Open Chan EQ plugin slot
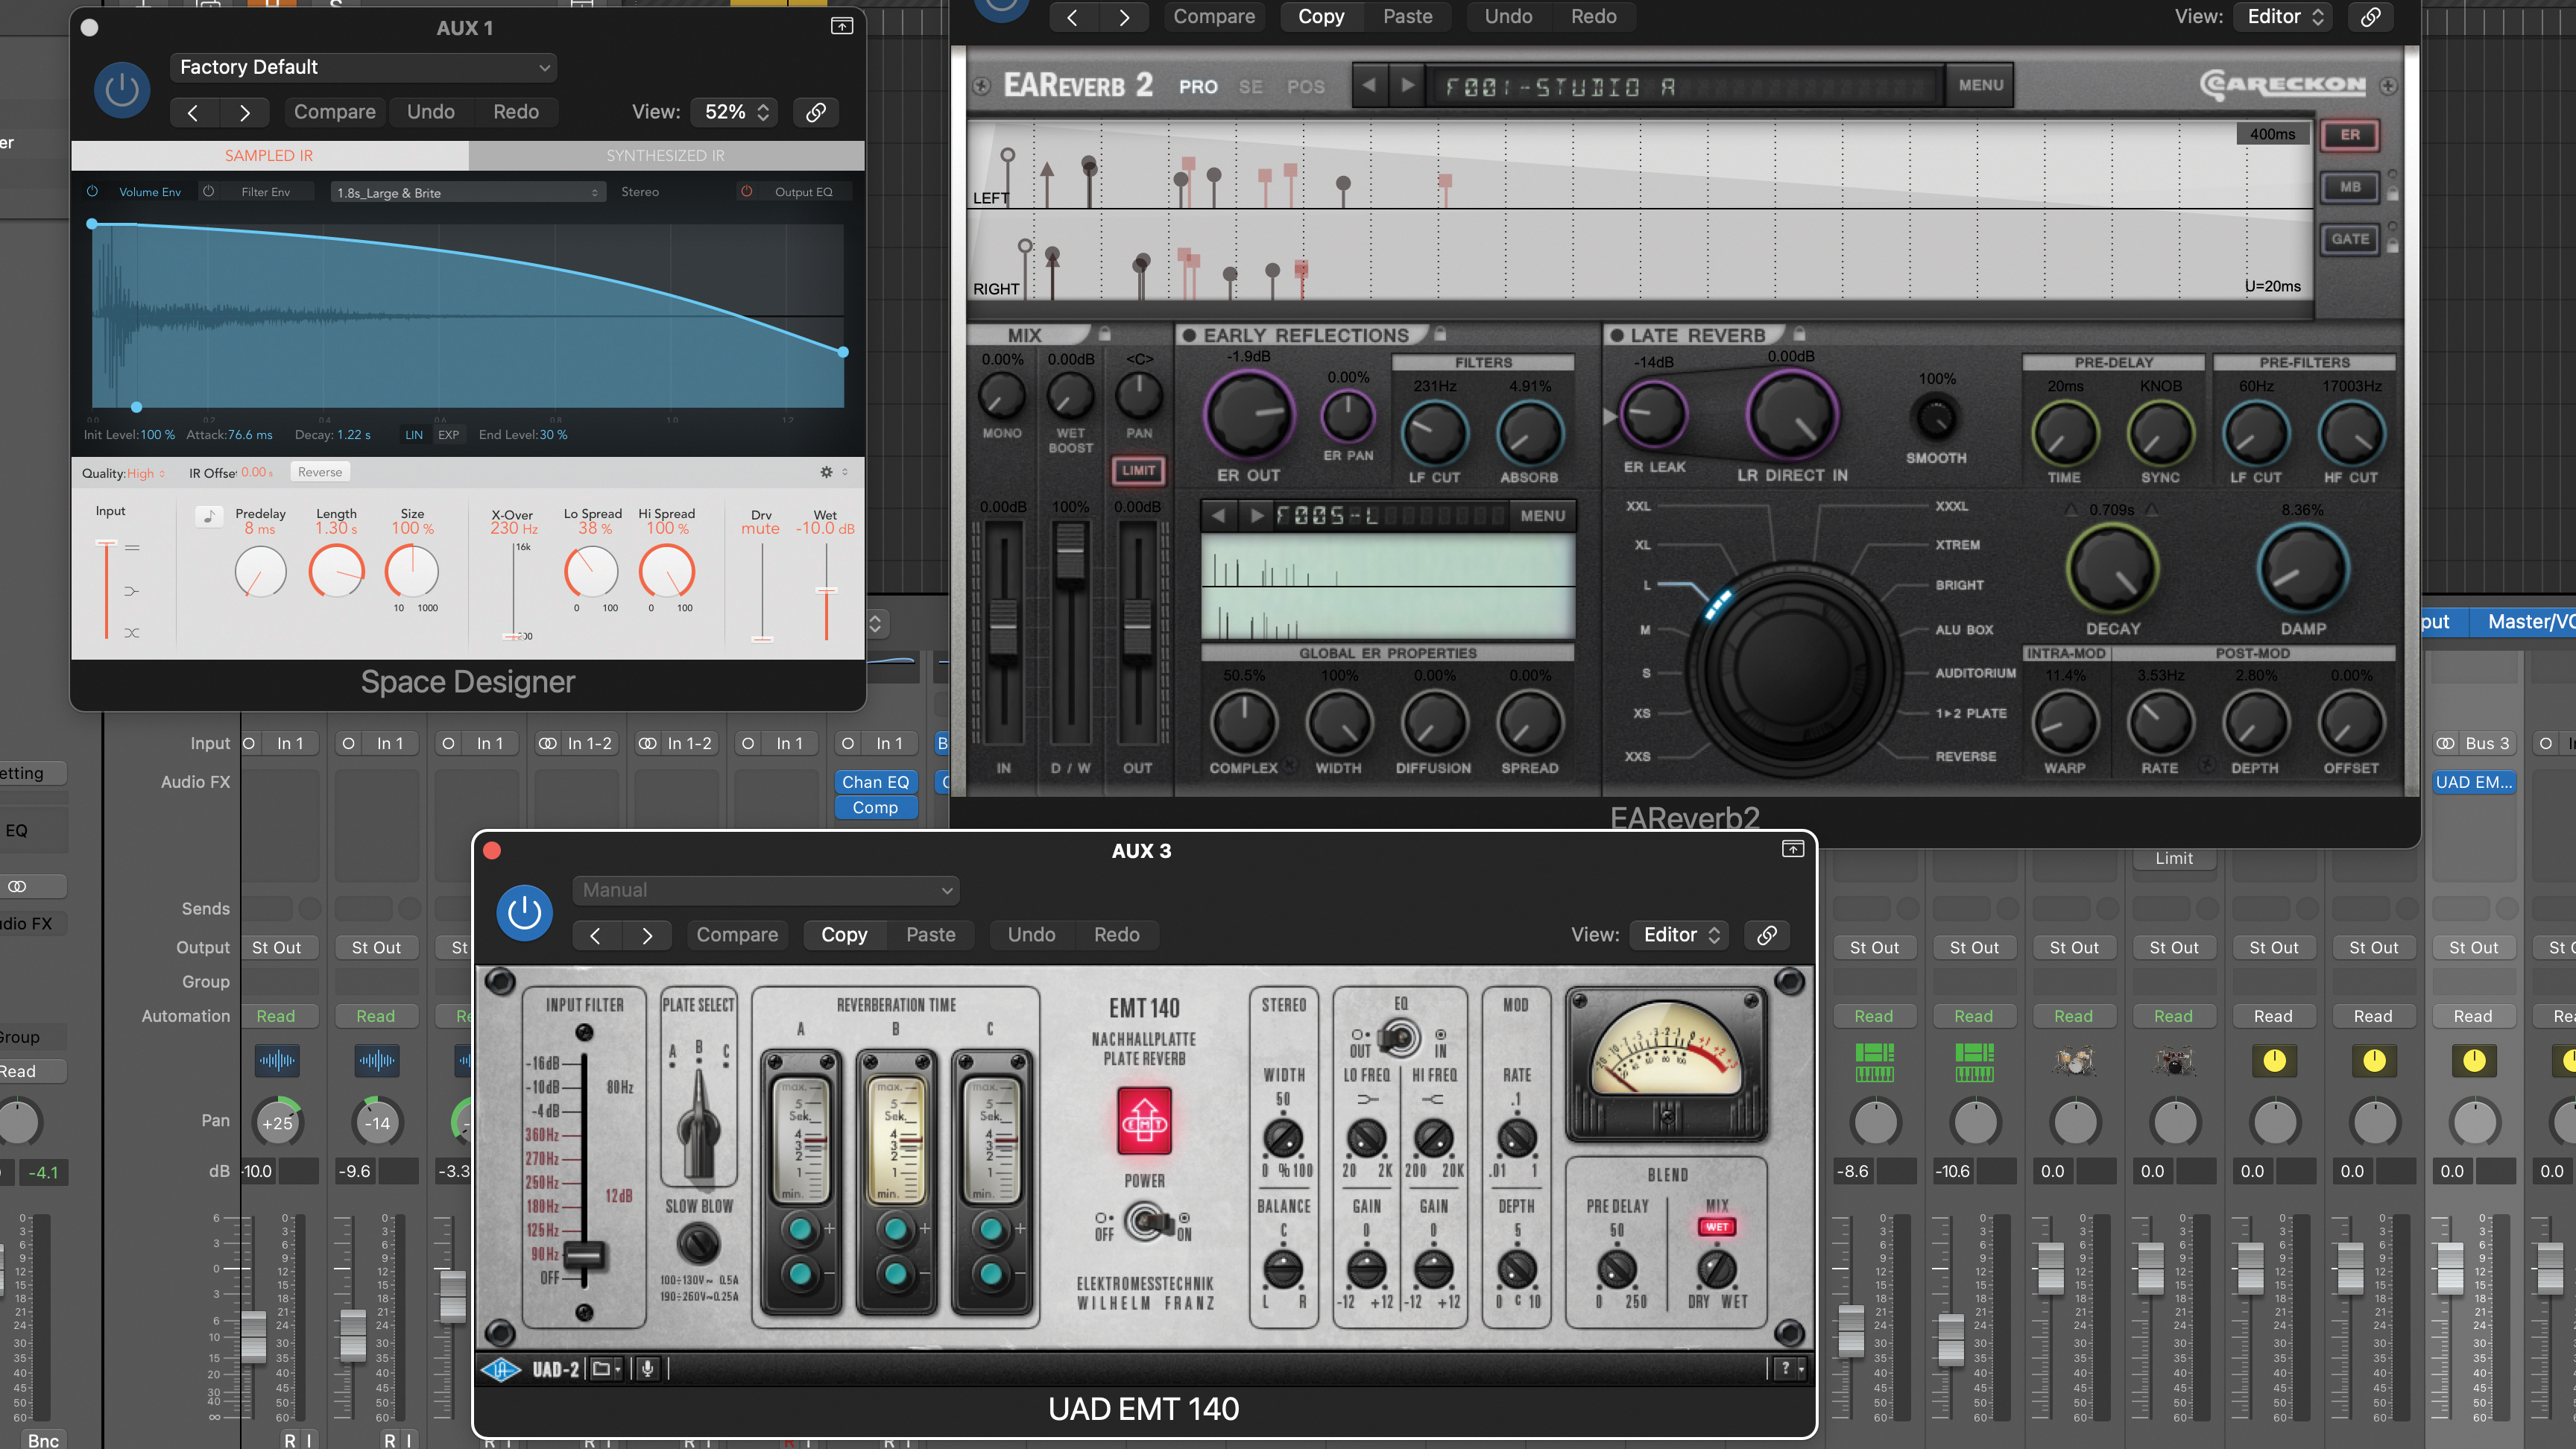Viewport: 2576px width, 1449px height. [x=875, y=782]
